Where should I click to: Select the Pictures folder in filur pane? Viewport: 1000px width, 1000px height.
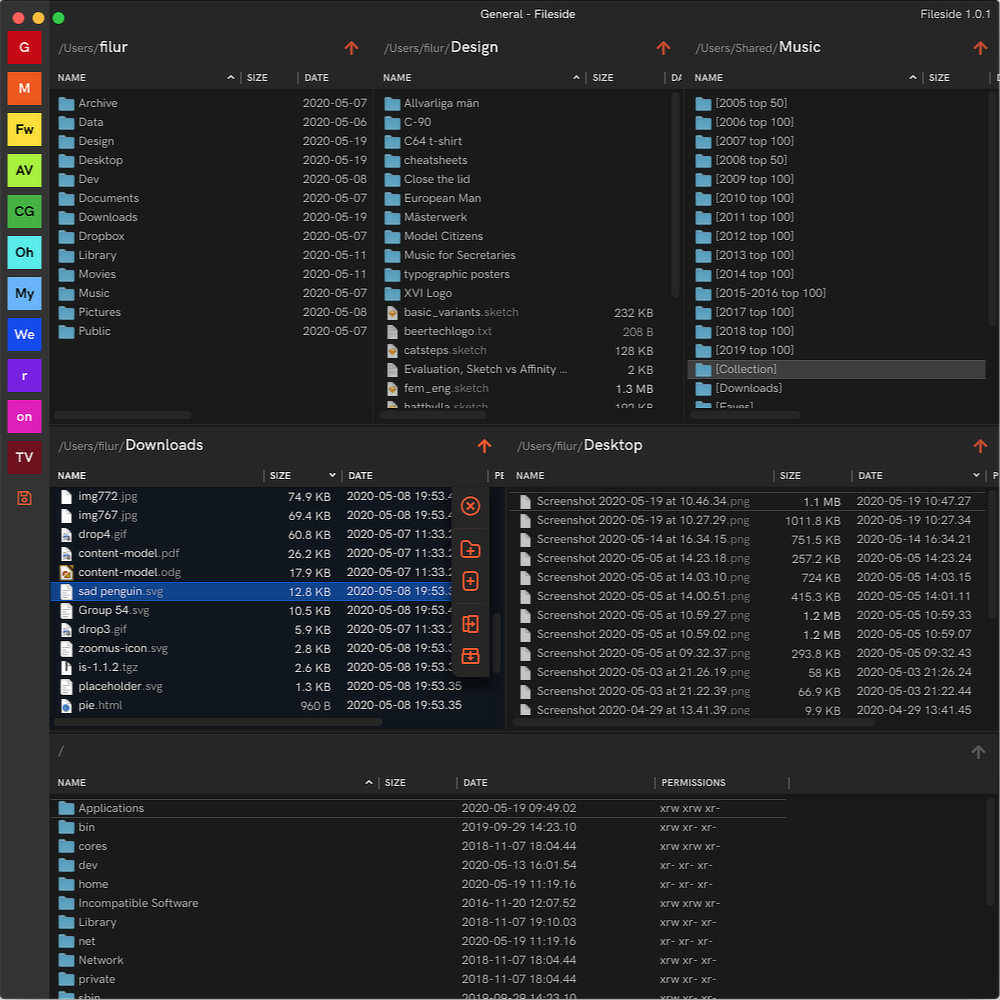tap(212, 312)
